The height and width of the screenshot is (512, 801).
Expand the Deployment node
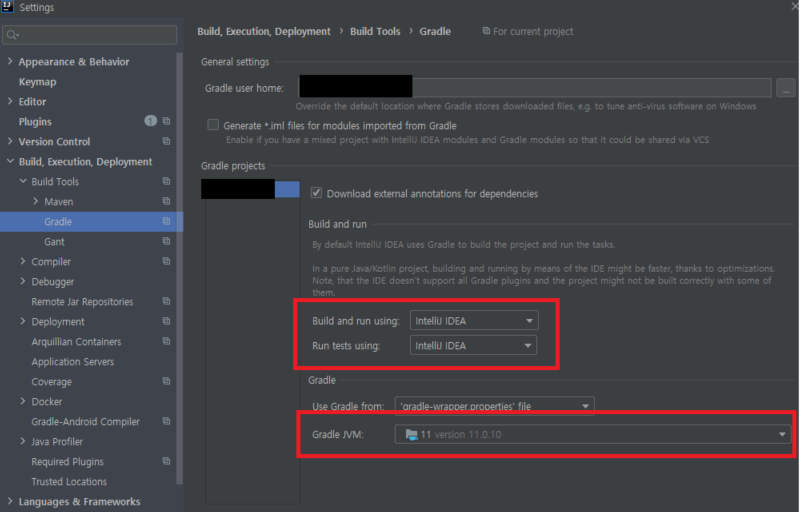coord(22,321)
